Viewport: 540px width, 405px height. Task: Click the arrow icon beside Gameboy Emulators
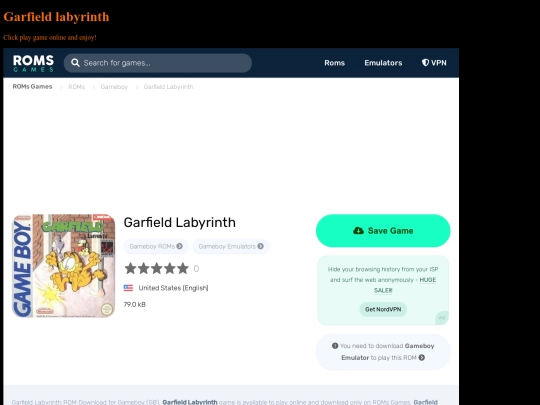[x=260, y=246]
